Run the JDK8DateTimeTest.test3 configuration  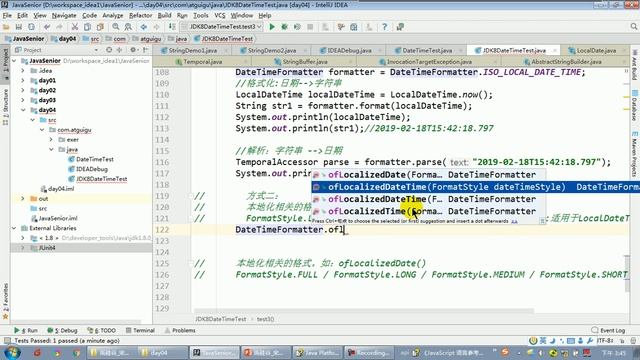[272, 27]
